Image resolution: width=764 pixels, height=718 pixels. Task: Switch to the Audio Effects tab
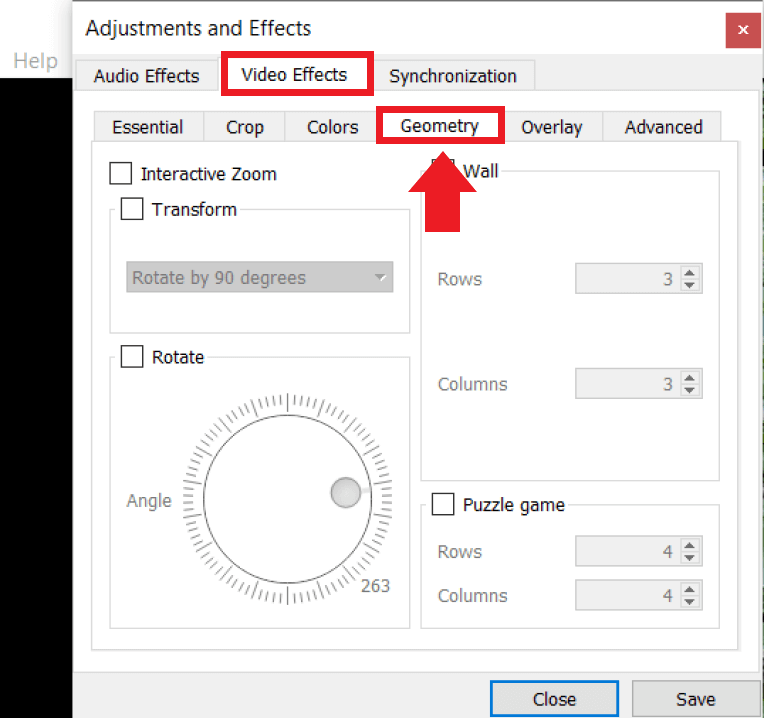(147, 76)
